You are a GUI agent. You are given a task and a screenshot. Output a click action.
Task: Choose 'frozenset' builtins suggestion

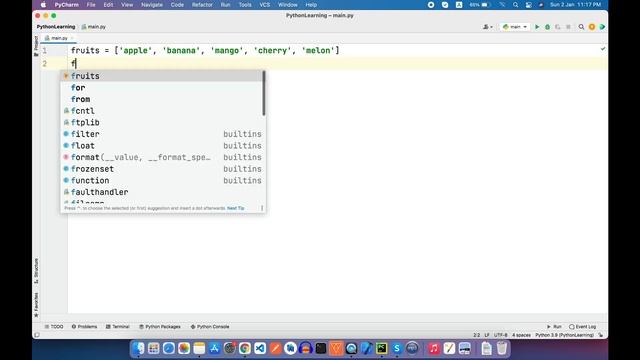161,169
